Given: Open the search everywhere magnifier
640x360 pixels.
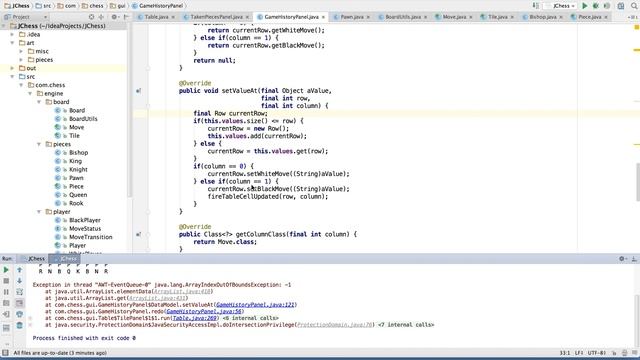Looking at the screenshot, I should tap(634, 6).
